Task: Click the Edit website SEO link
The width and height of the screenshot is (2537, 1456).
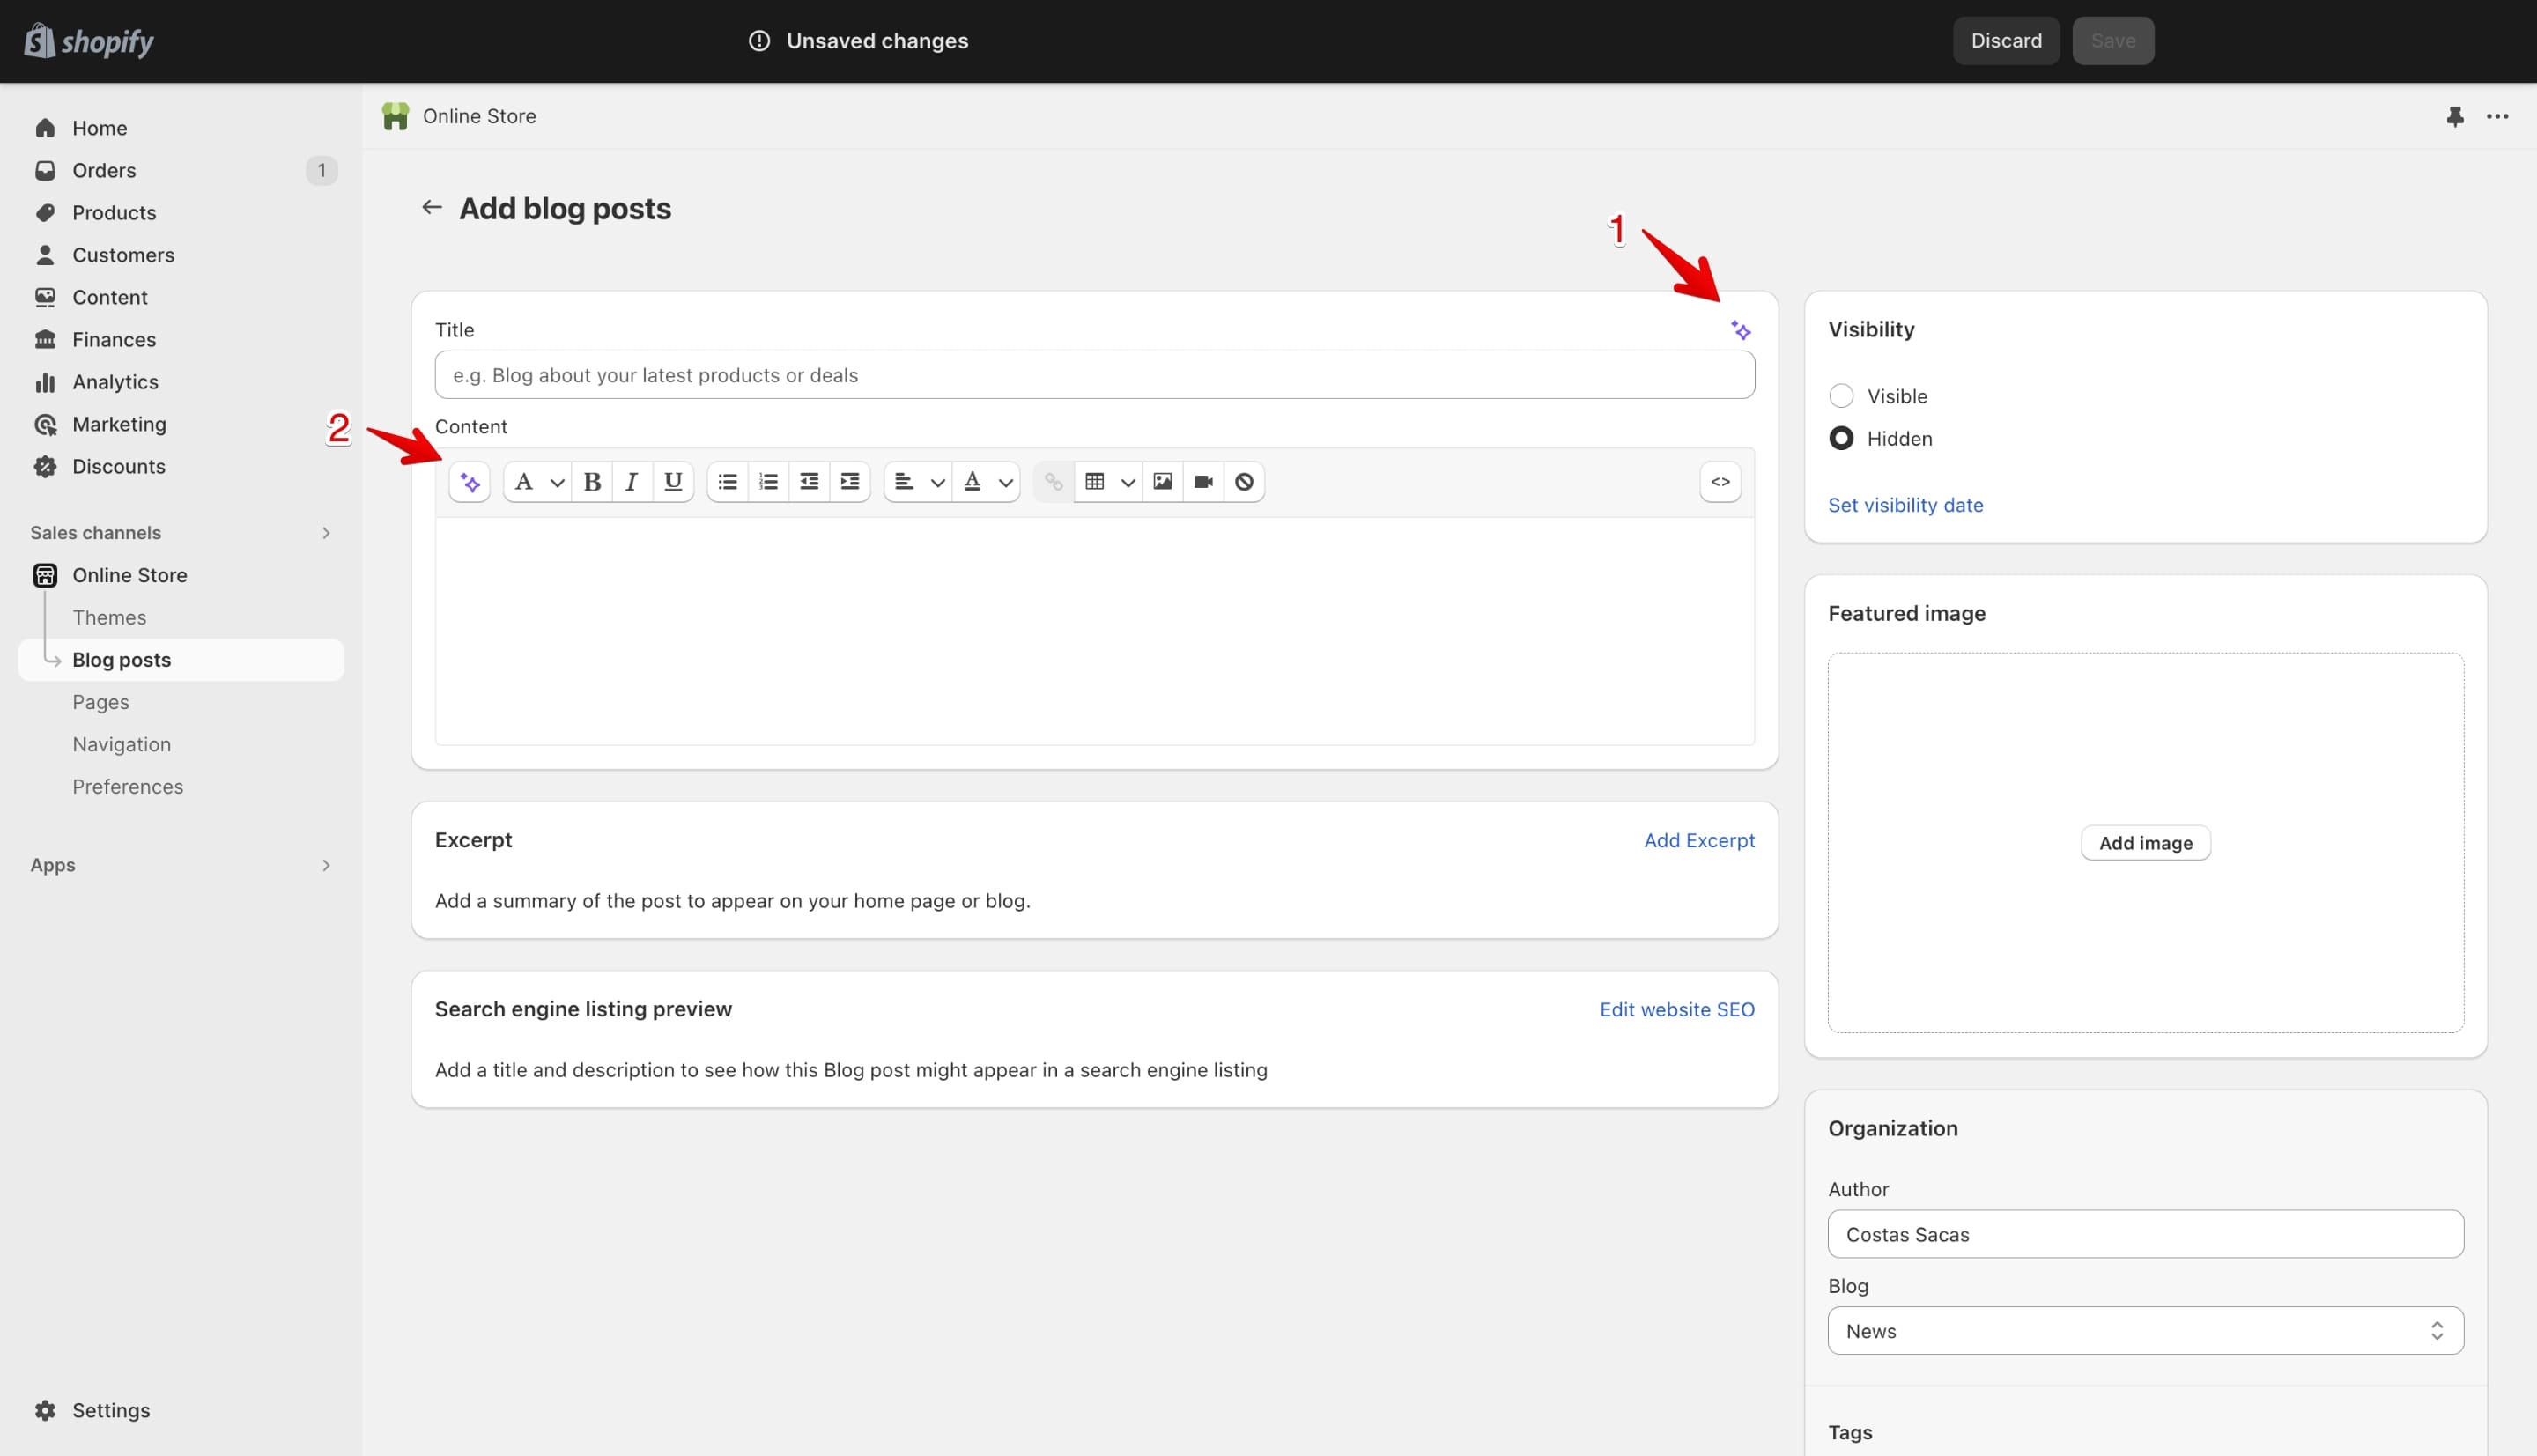Action: (x=1677, y=1009)
